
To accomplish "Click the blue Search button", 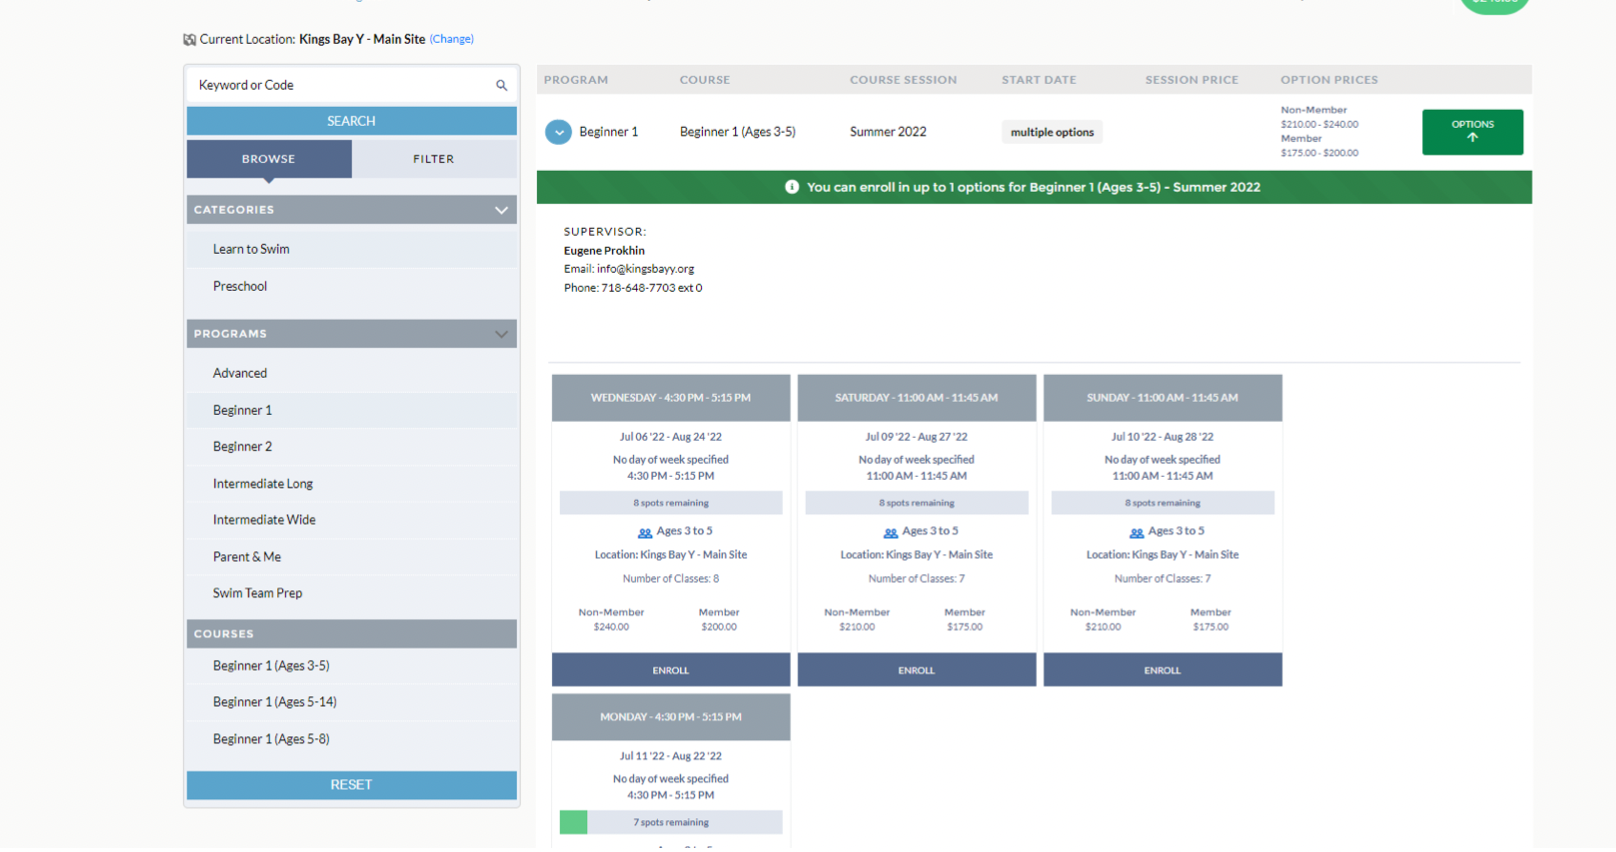I will tap(352, 121).
